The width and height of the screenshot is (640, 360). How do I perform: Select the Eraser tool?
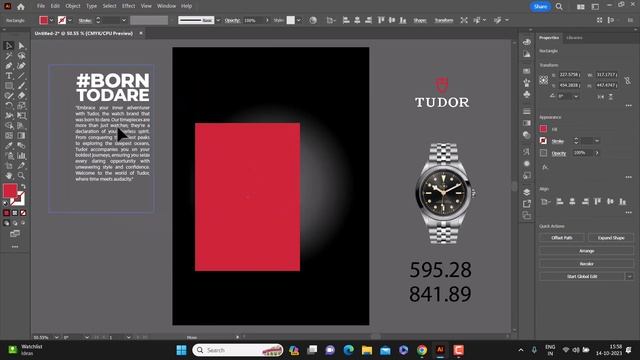[21, 96]
